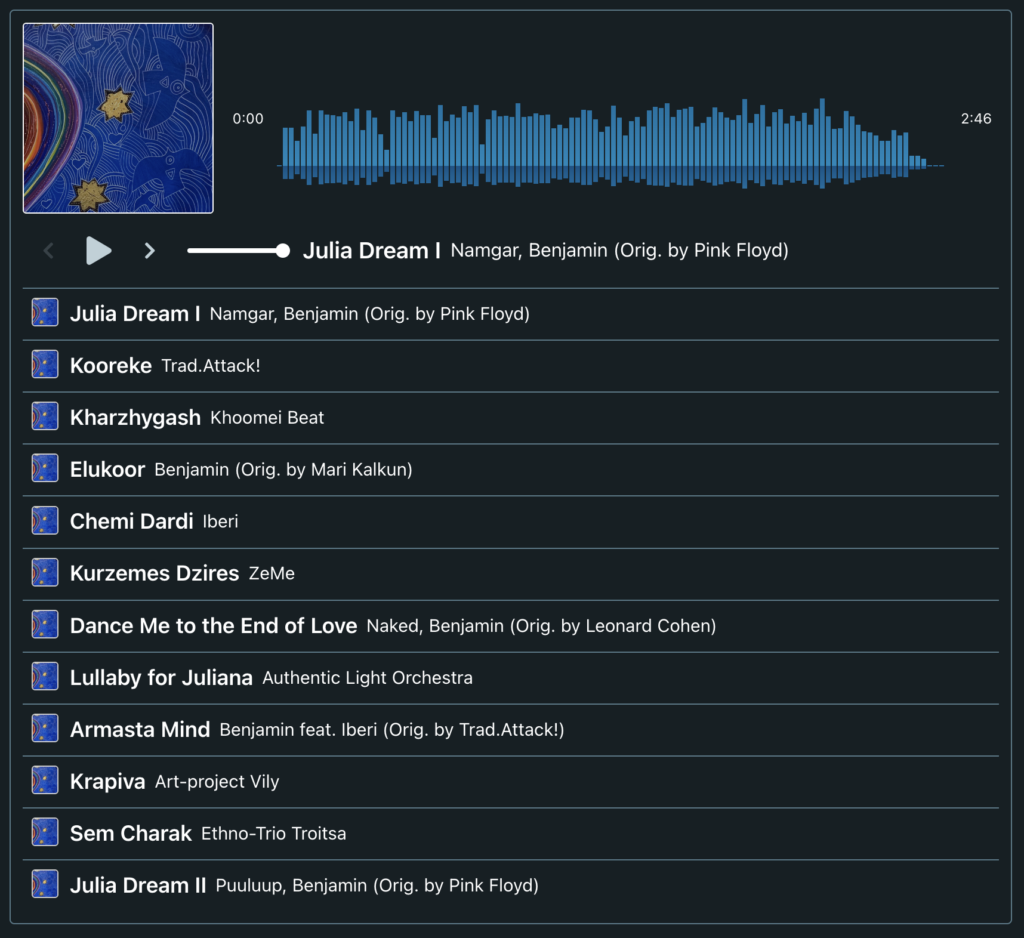Click album icon beside Sem Charak
1024x938 pixels.
click(x=44, y=832)
